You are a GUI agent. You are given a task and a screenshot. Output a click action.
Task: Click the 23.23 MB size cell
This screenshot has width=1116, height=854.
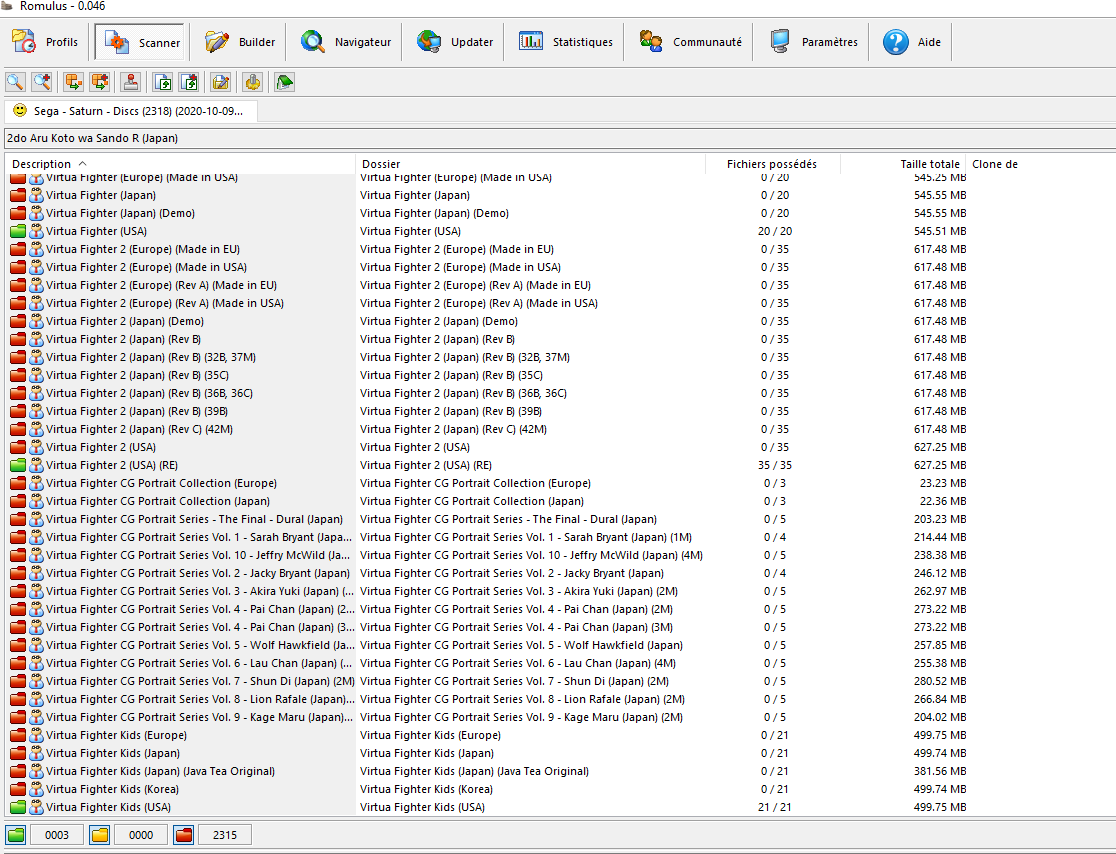click(942, 483)
